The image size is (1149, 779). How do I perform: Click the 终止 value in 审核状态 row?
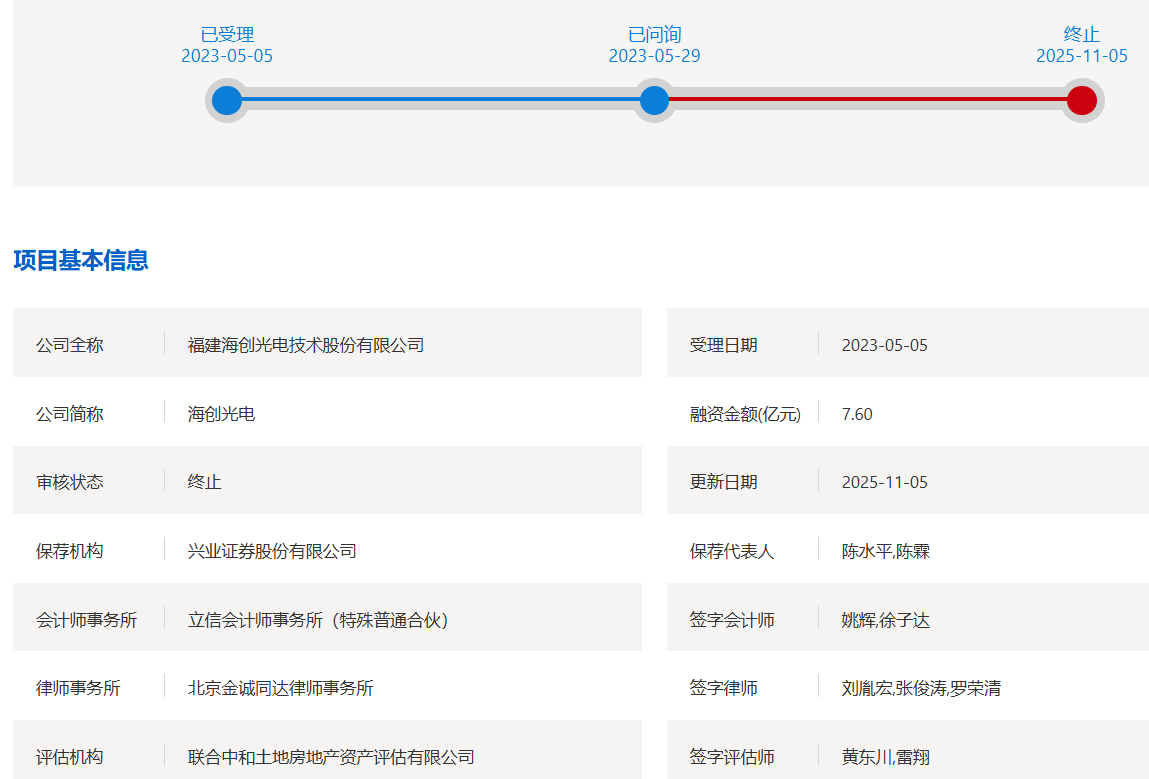pos(204,482)
